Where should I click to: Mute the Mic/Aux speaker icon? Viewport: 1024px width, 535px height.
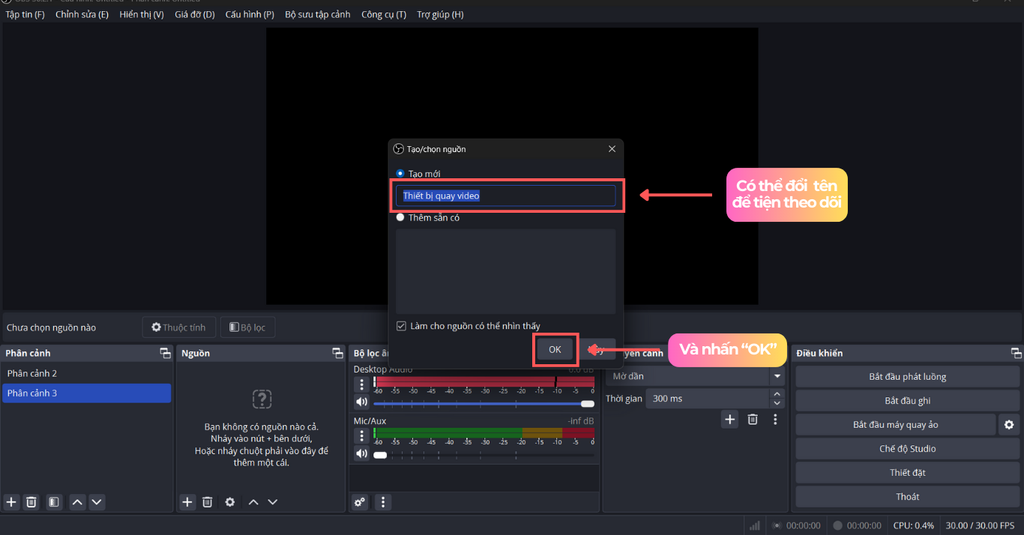point(362,455)
